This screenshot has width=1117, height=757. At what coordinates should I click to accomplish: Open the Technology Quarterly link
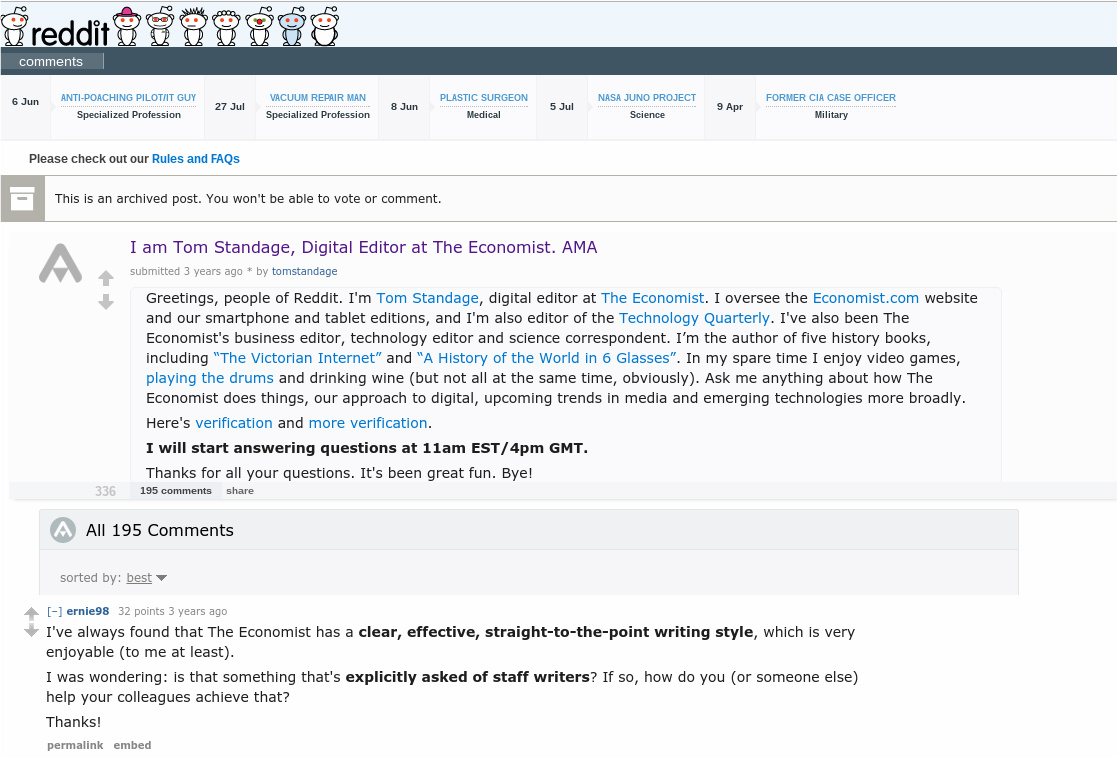pyautogui.click(x=695, y=318)
